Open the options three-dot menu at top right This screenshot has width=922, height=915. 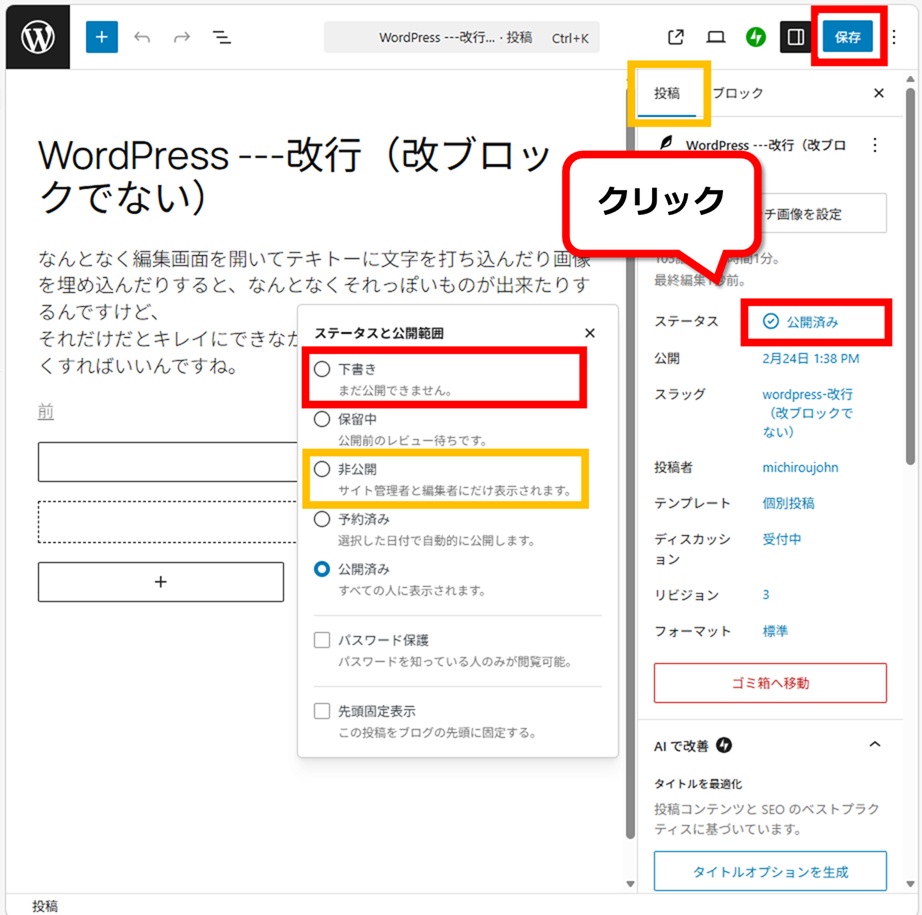pos(894,37)
